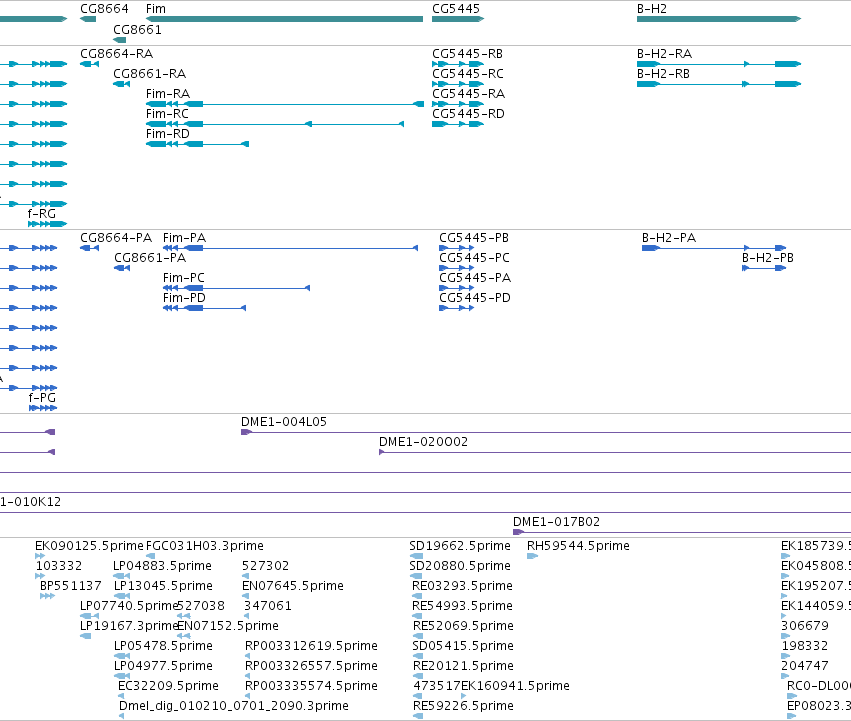
Task: Select EST SD05415.5prime
Action: tap(463, 646)
